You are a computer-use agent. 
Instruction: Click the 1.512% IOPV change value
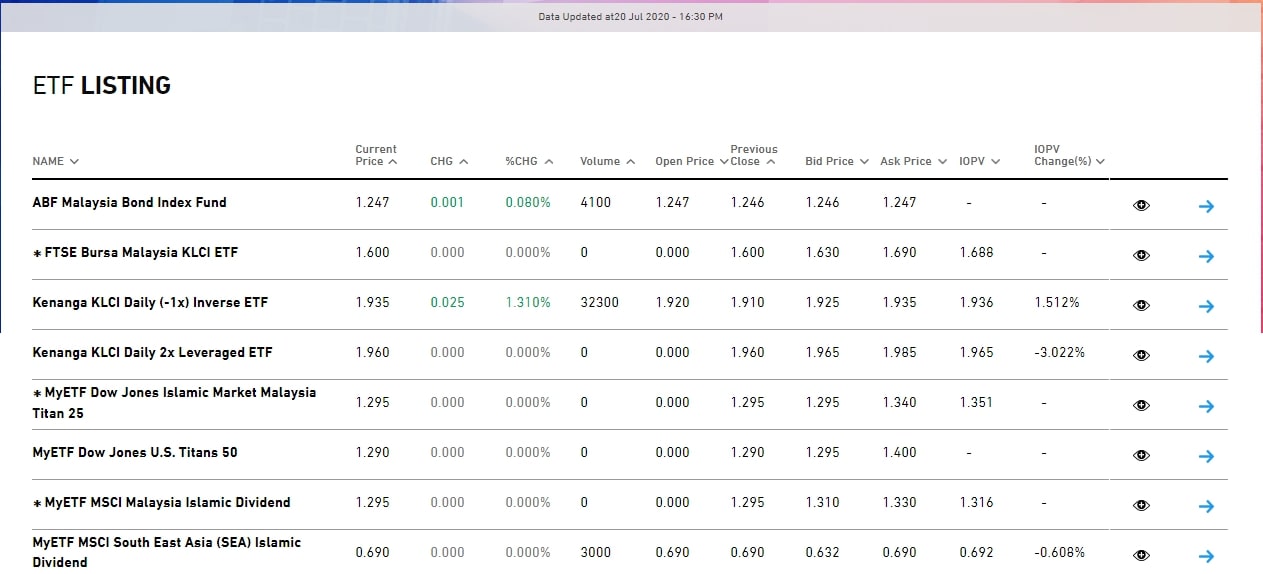click(1057, 302)
